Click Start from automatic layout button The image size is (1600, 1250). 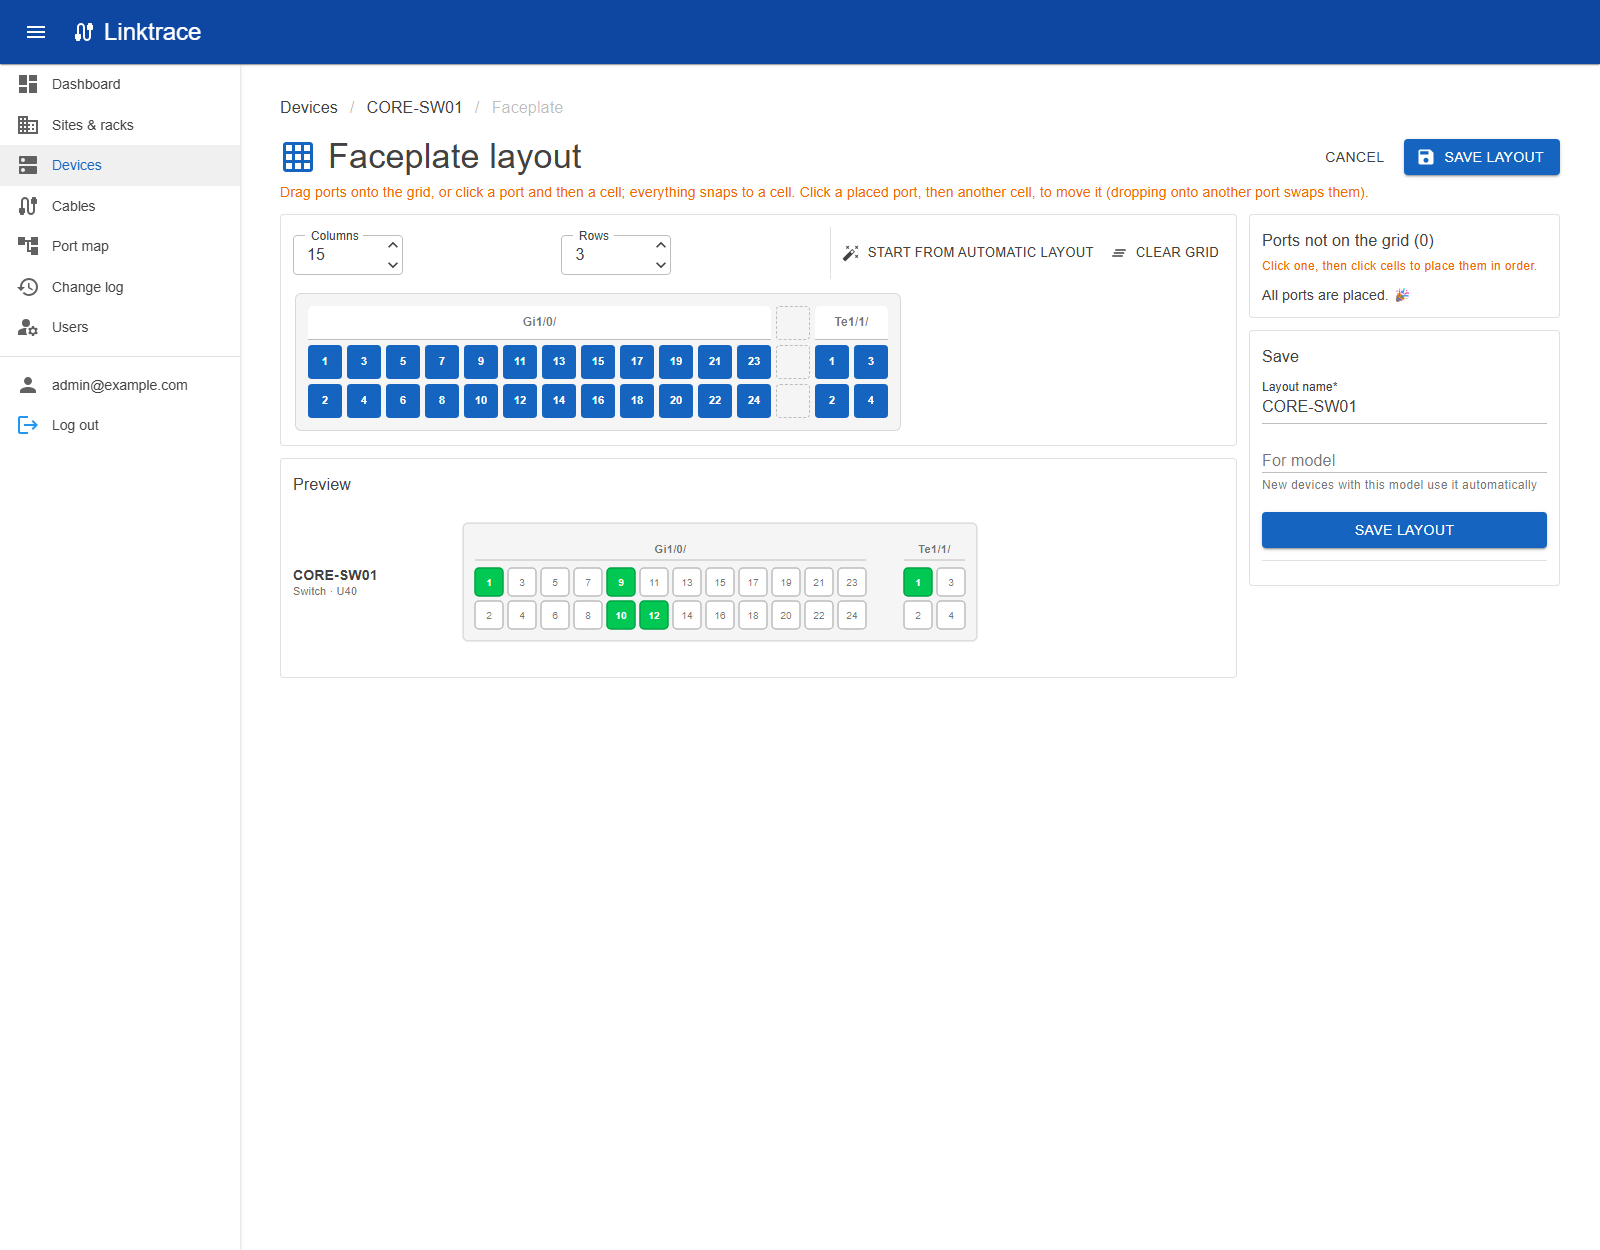click(x=967, y=252)
